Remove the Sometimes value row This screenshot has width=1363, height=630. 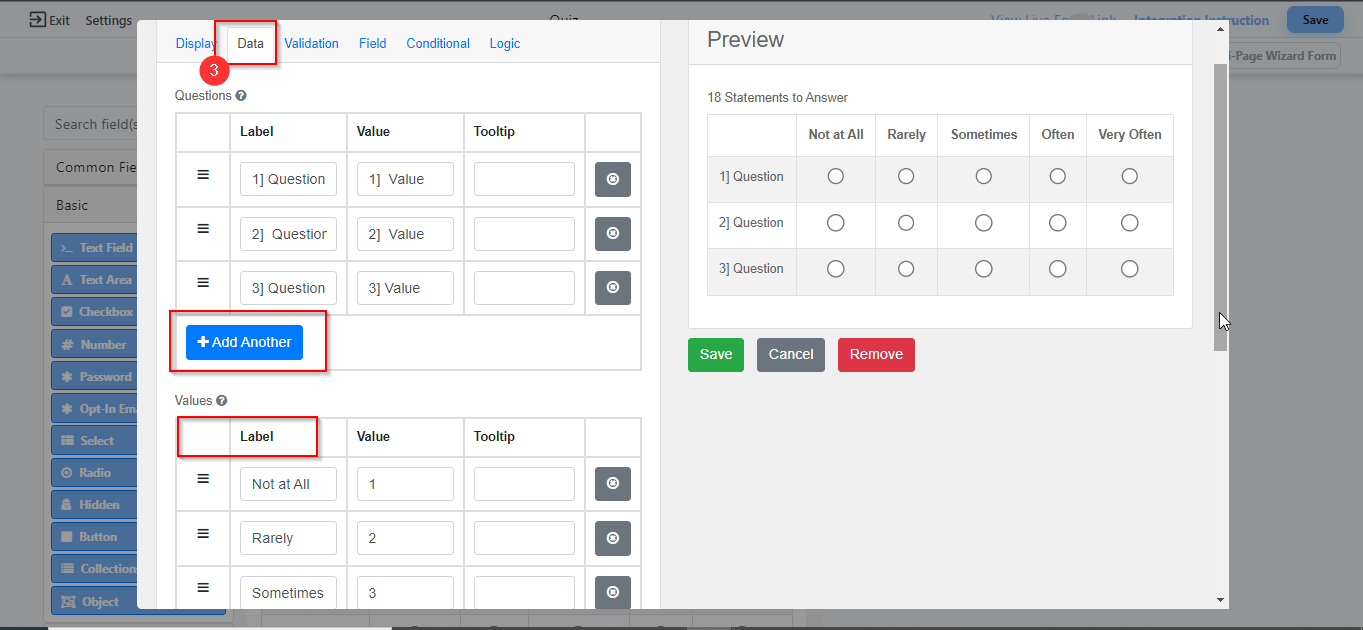(612, 593)
